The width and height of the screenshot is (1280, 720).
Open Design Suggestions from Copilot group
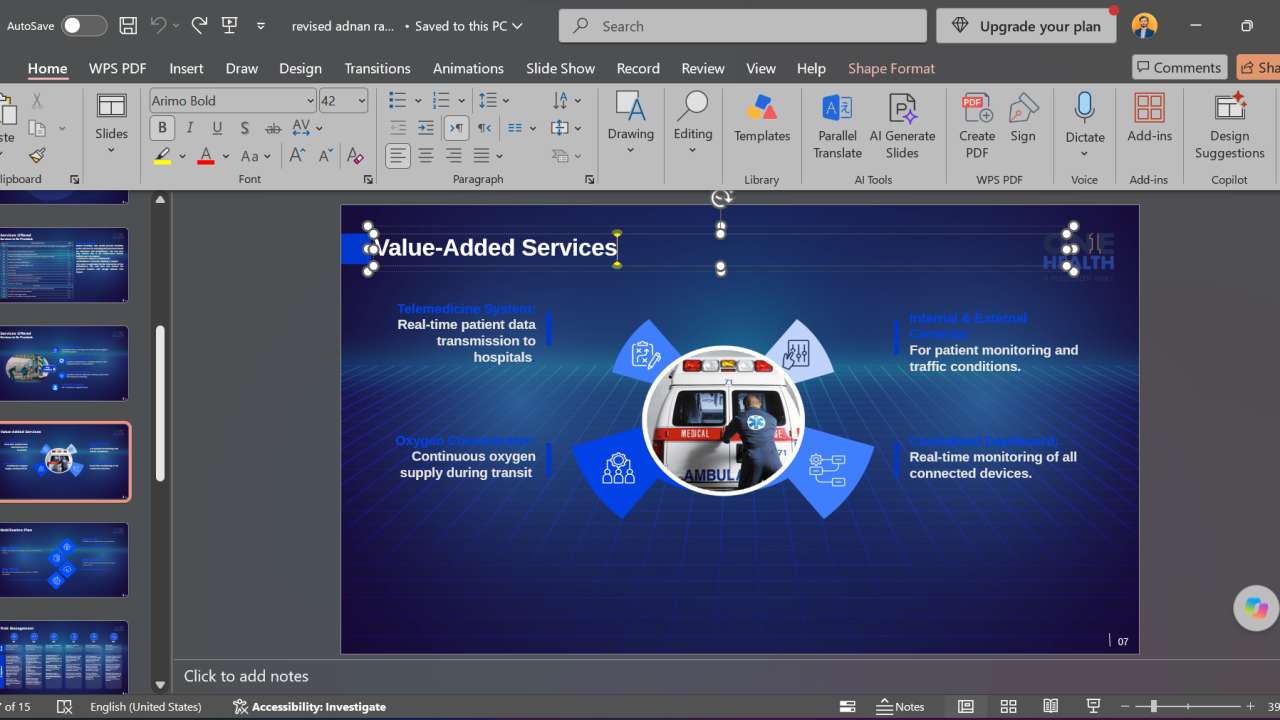[x=1229, y=126]
